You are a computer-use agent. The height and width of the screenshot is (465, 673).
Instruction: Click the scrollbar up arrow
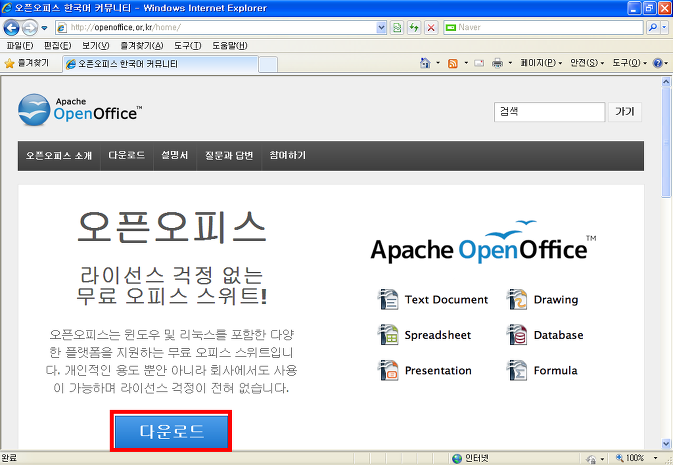tap(666, 82)
